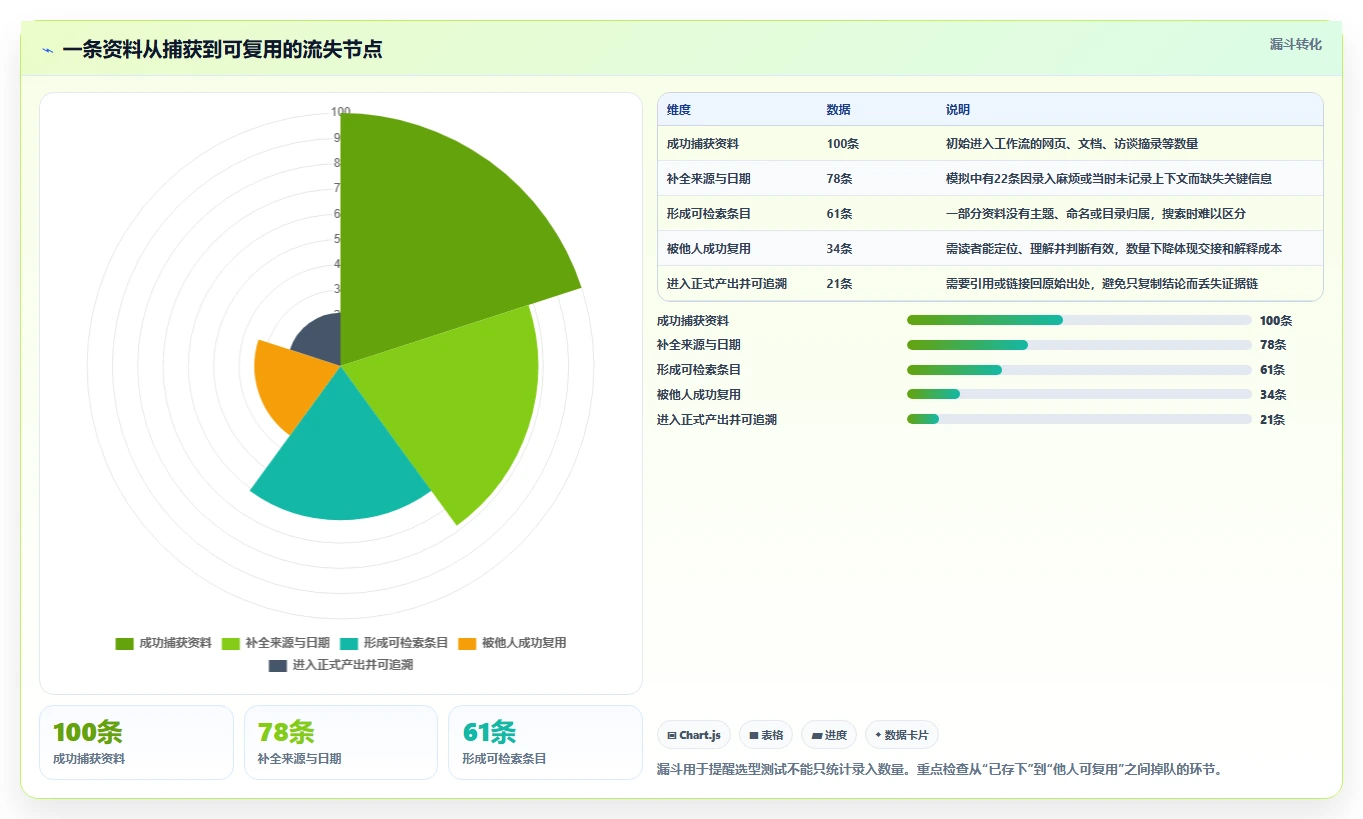Toggle the 形成可检索条目 legend swatch
1363x819 pixels.
(349, 643)
